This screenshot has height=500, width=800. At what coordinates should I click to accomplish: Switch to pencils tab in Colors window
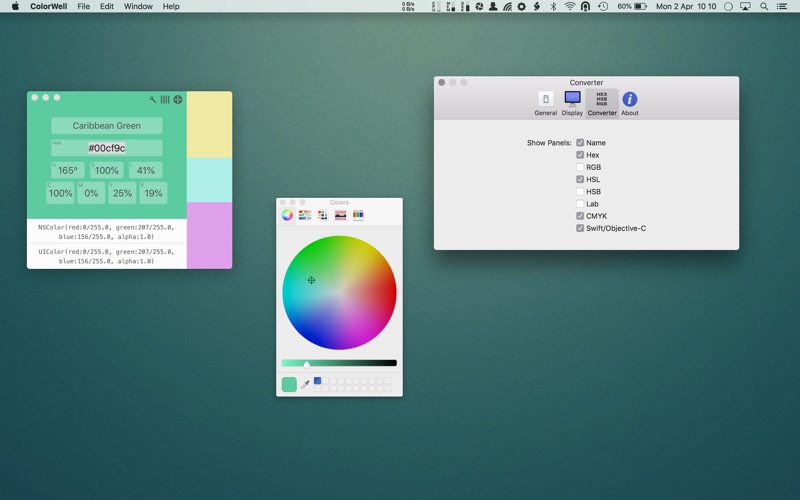358,215
